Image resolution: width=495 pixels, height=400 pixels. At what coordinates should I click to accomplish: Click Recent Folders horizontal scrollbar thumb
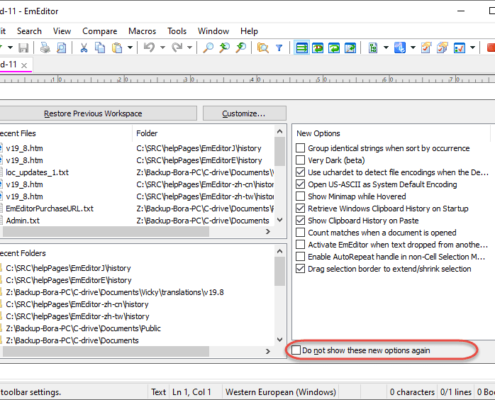pos(105,351)
